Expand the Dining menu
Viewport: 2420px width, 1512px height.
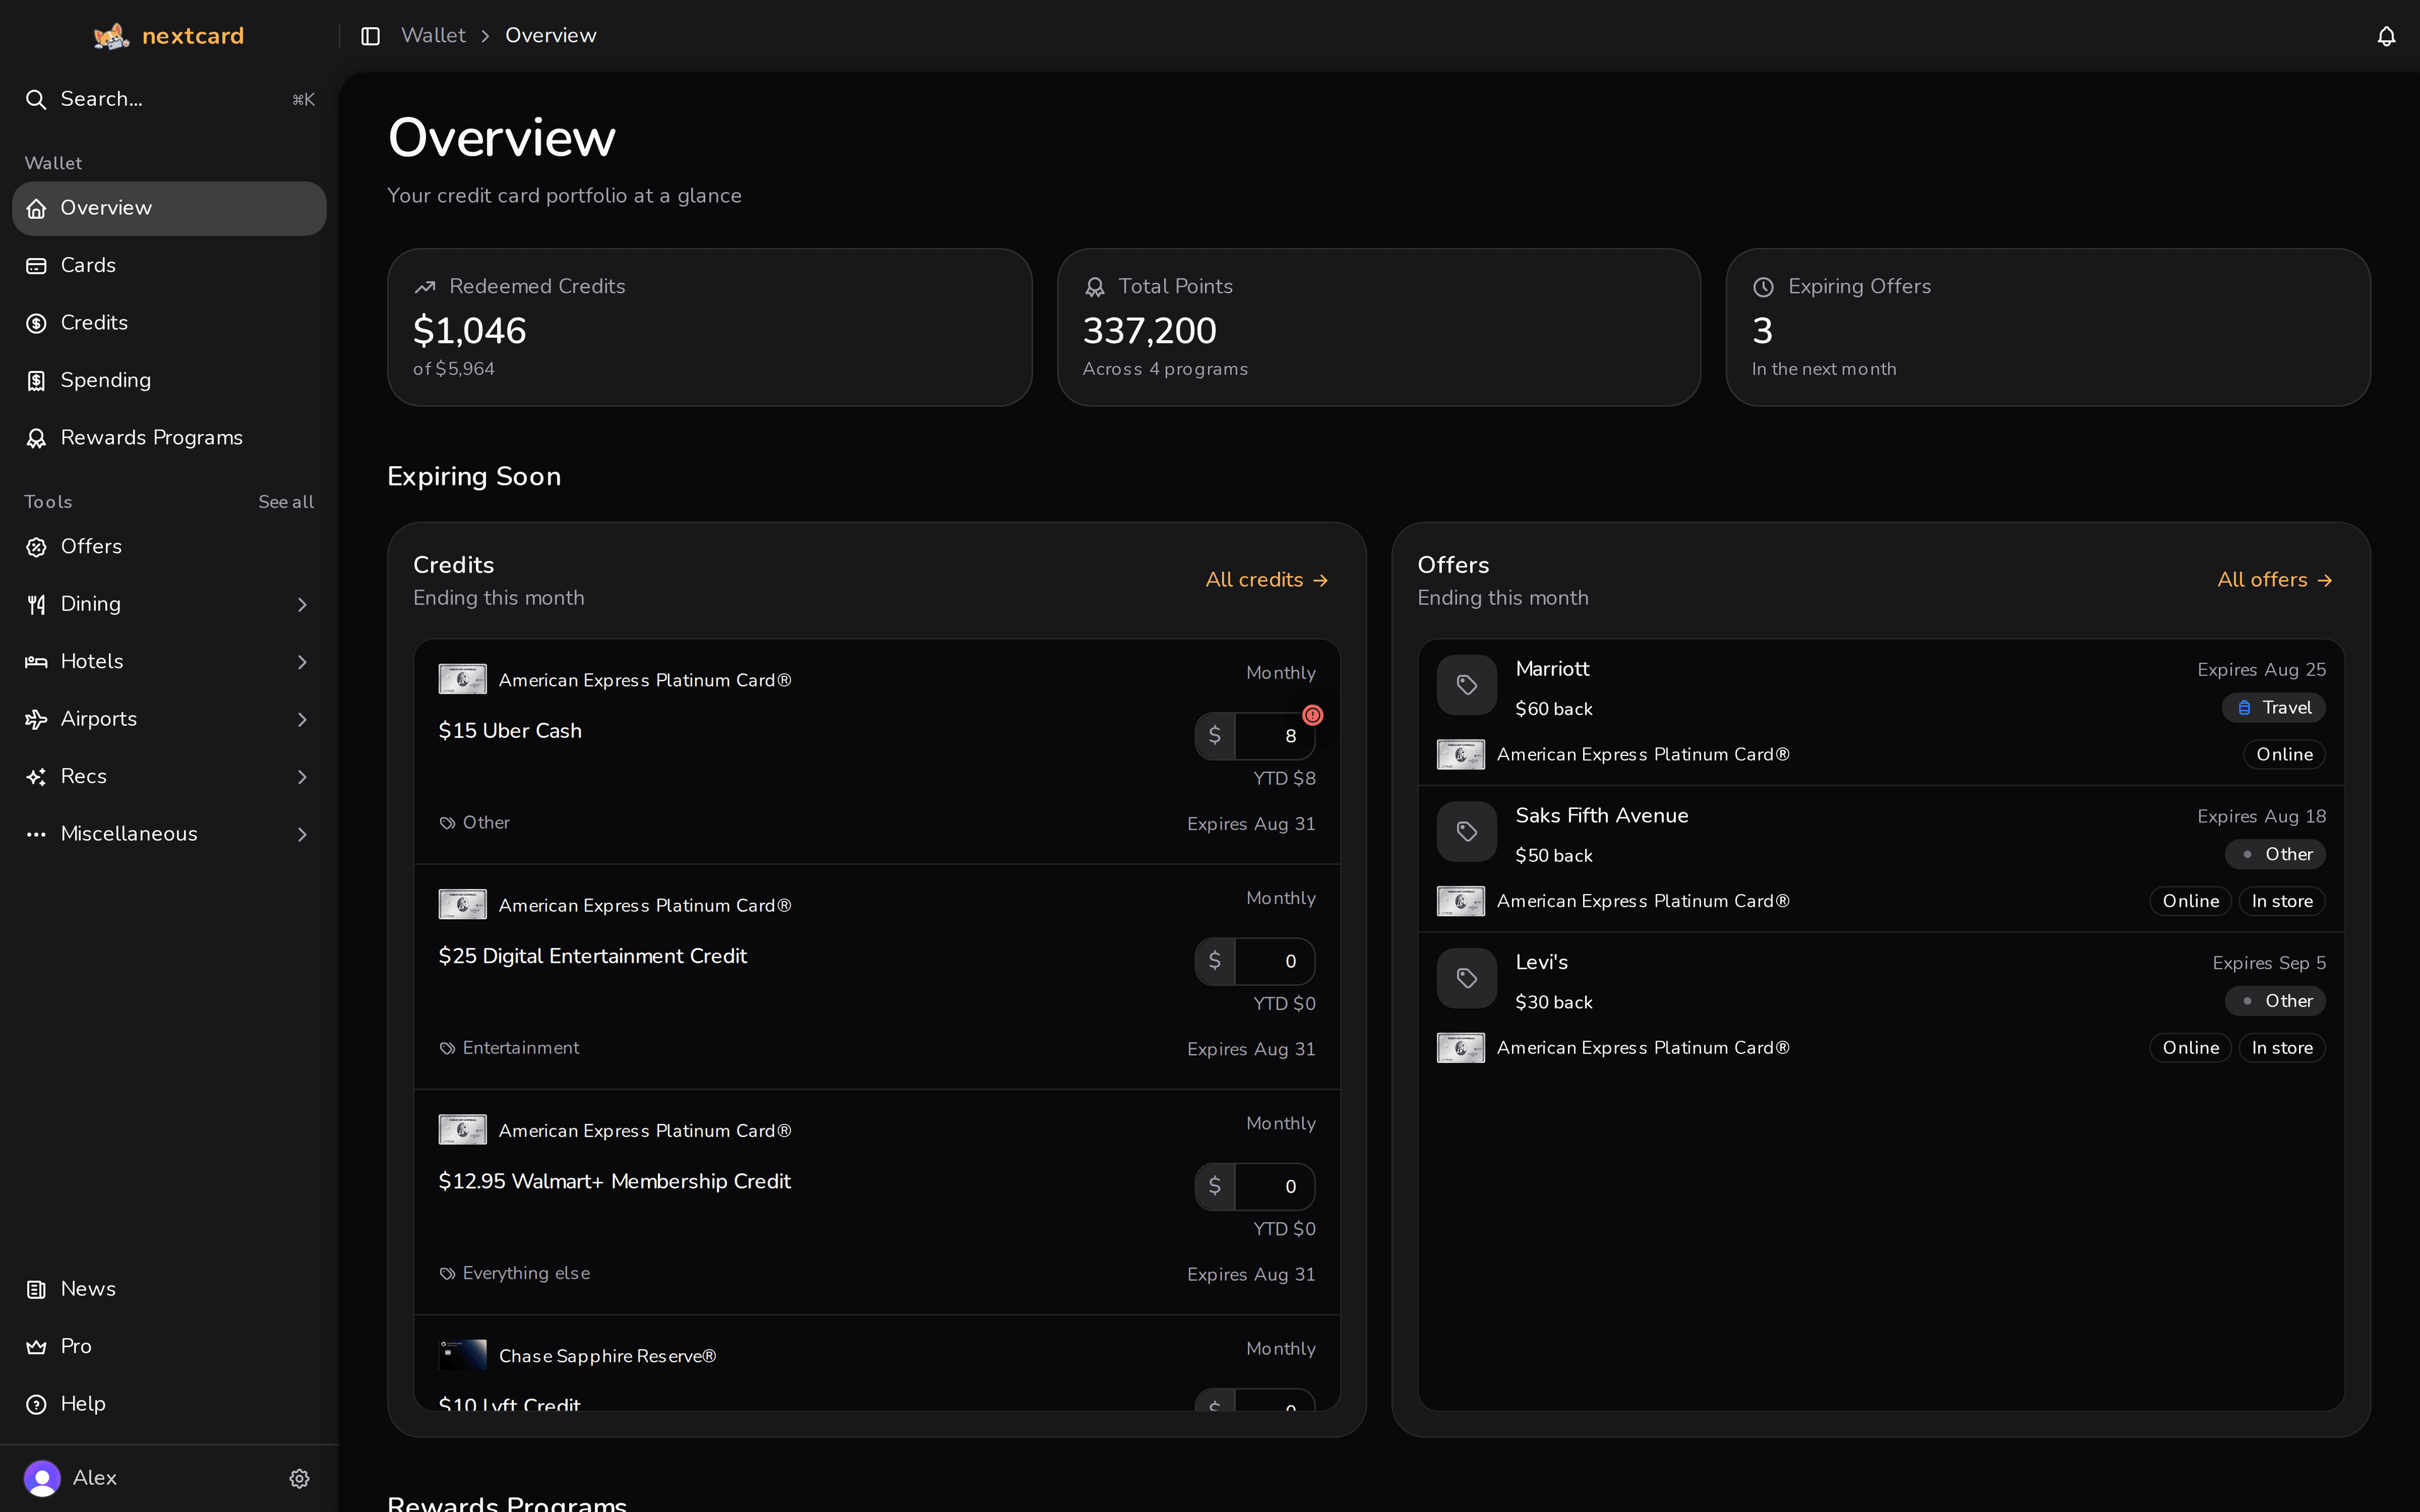pyautogui.click(x=169, y=604)
